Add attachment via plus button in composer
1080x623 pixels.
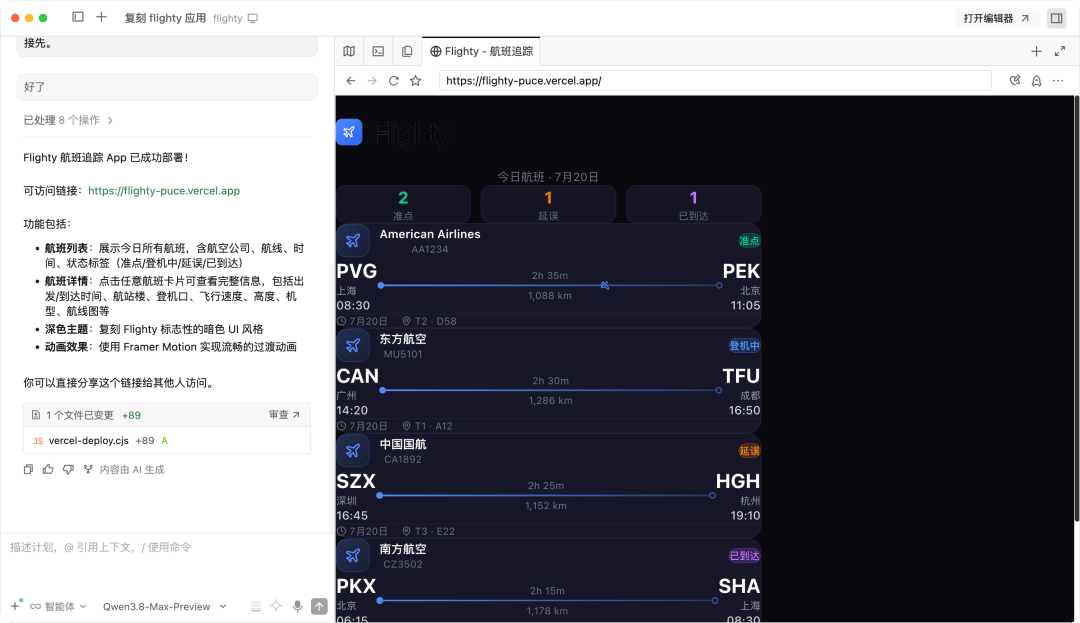coord(15,606)
